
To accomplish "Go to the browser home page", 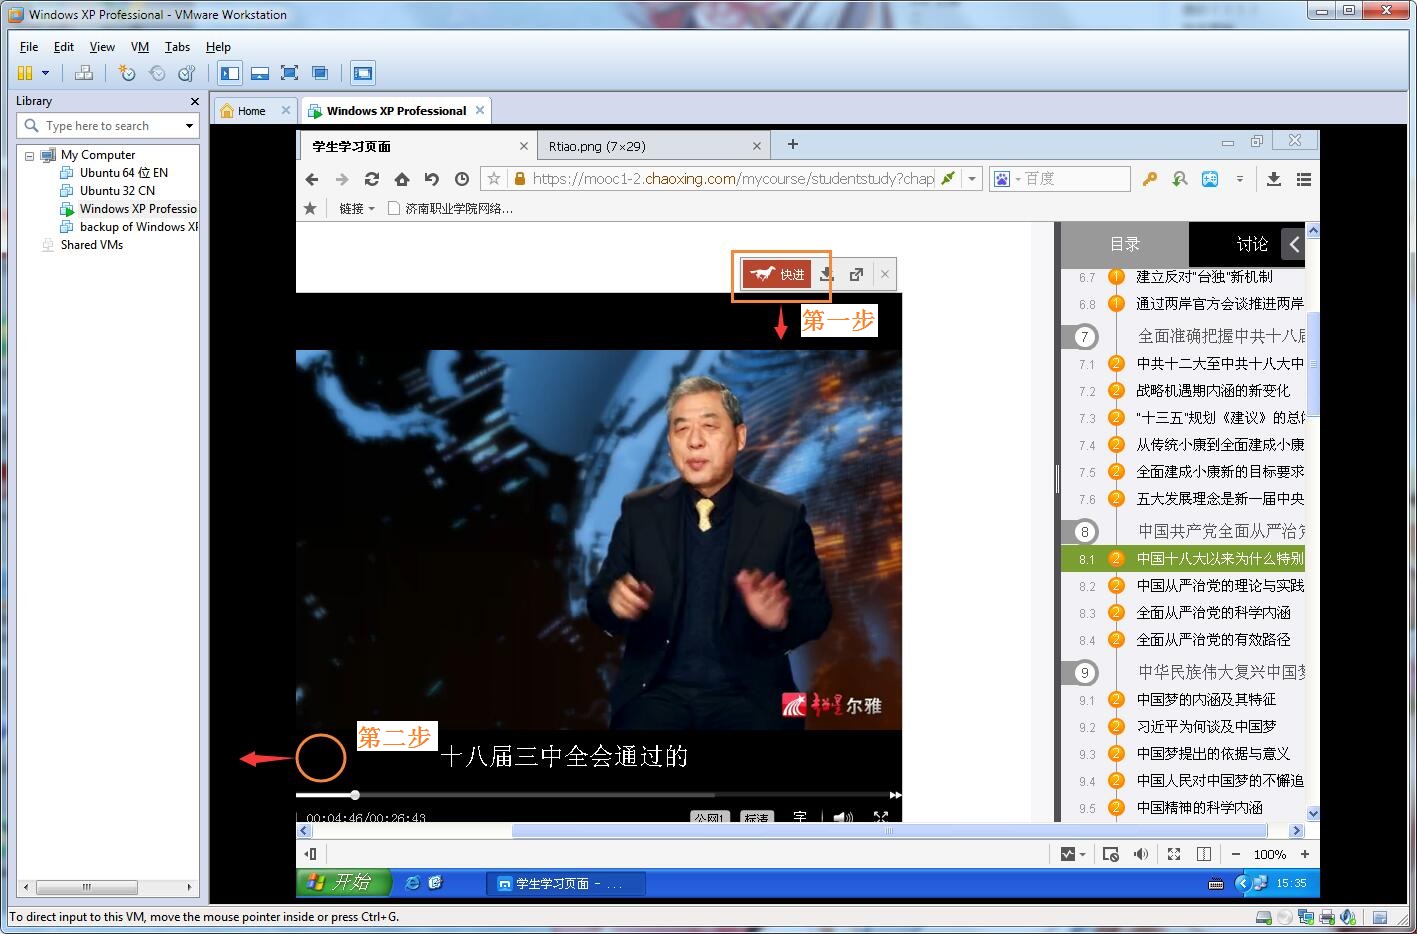I will click(402, 179).
